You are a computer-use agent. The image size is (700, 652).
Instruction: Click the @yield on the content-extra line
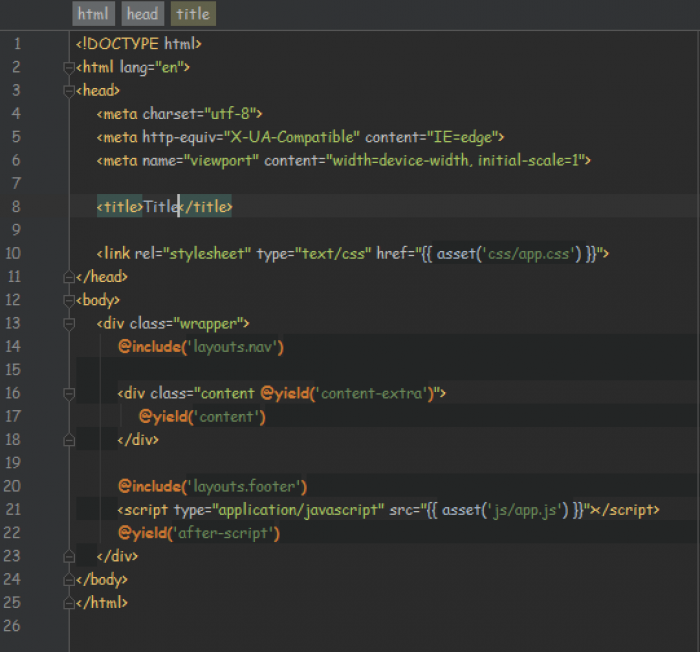click(285, 393)
